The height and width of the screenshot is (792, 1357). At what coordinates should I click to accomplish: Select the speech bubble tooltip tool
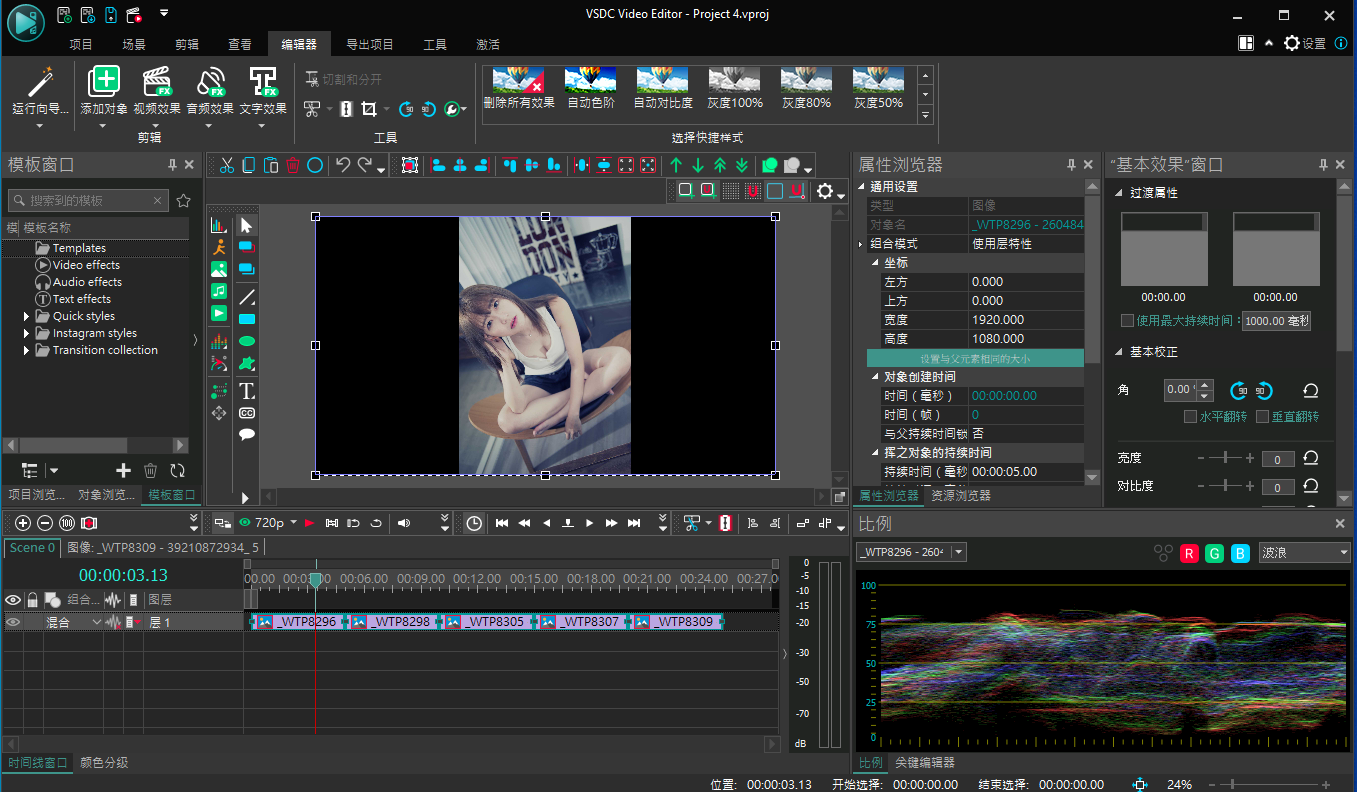[x=247, y=435]
